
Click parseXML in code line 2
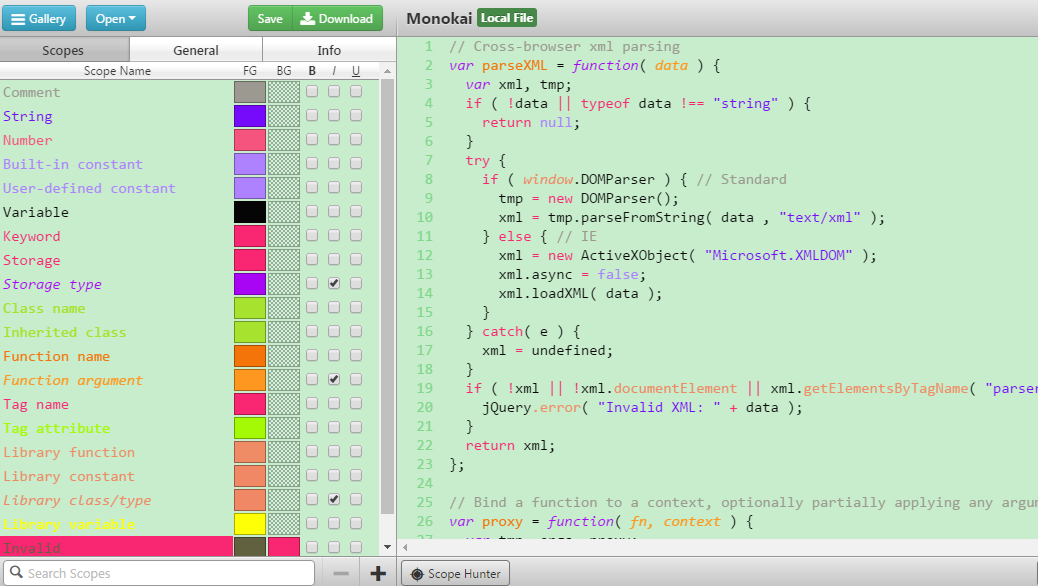pyautogui.click(x=514, y=65)
